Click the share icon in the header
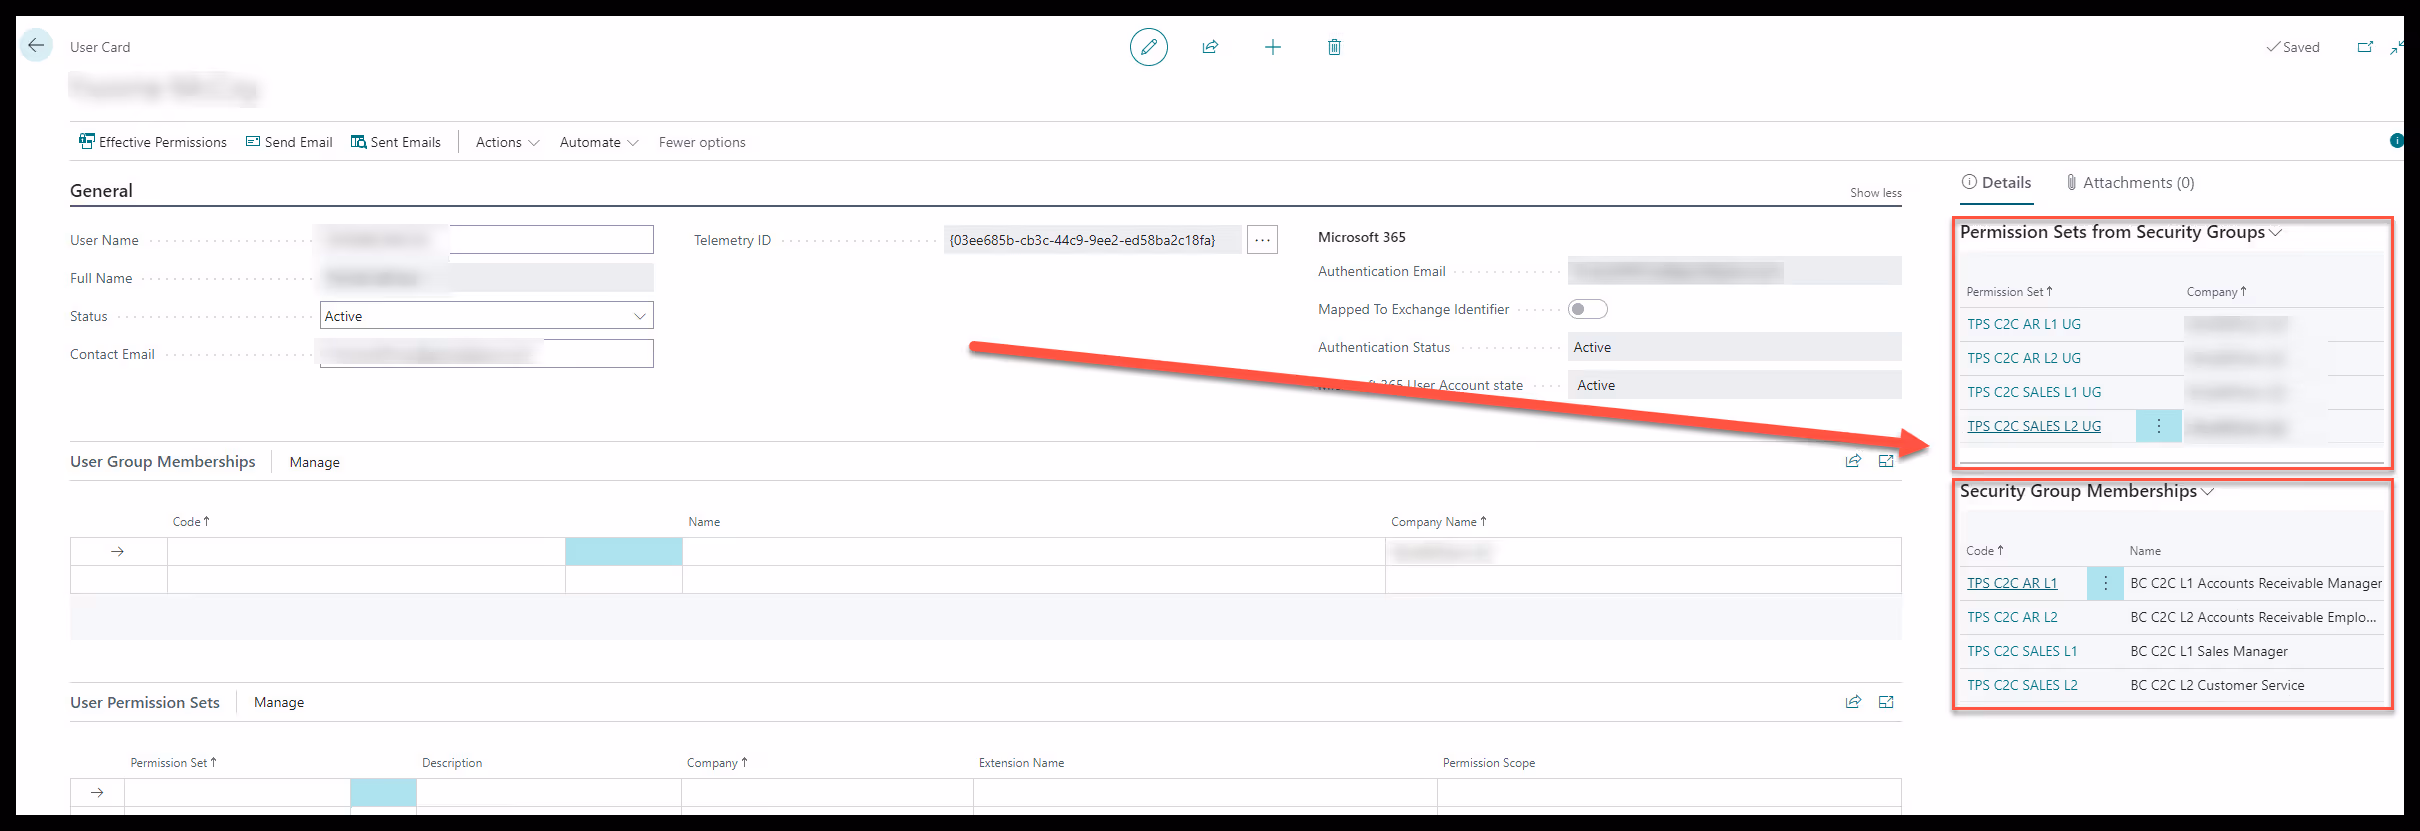The height and width of the screenshot is (831, 2420). point(1210,47)
